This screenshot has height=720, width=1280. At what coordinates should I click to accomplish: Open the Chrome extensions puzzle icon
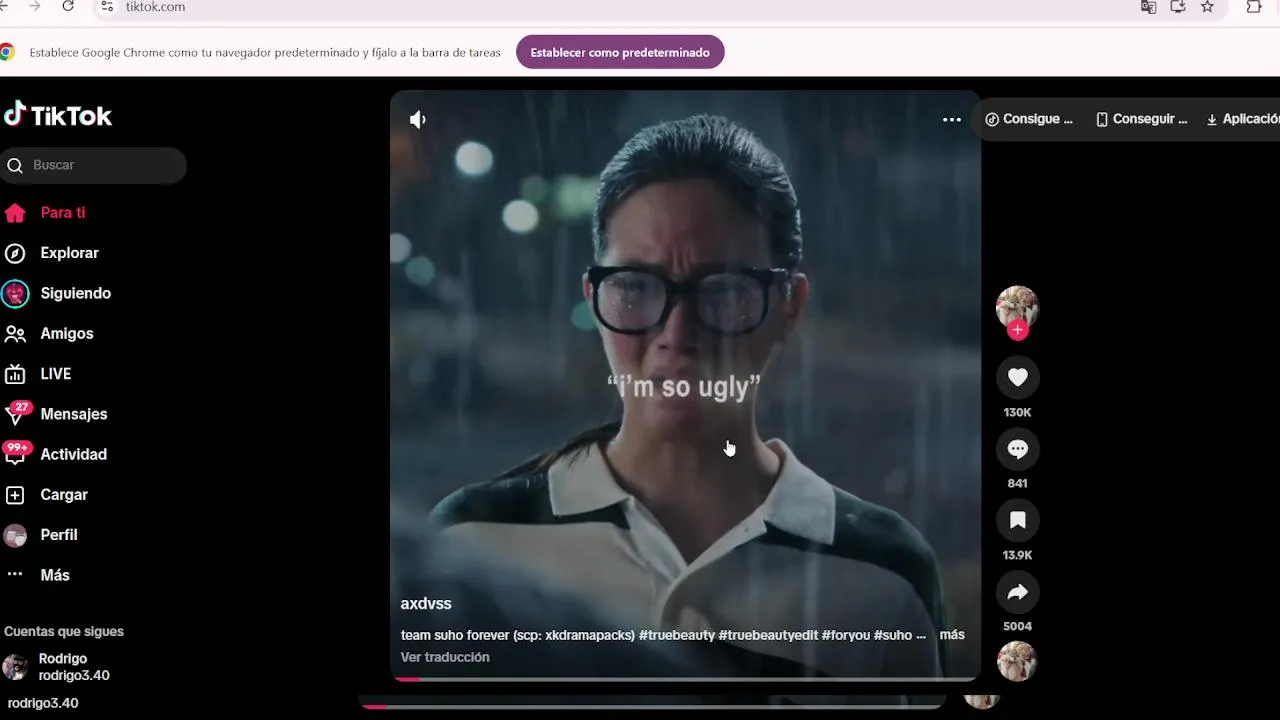click(1254, 6)
